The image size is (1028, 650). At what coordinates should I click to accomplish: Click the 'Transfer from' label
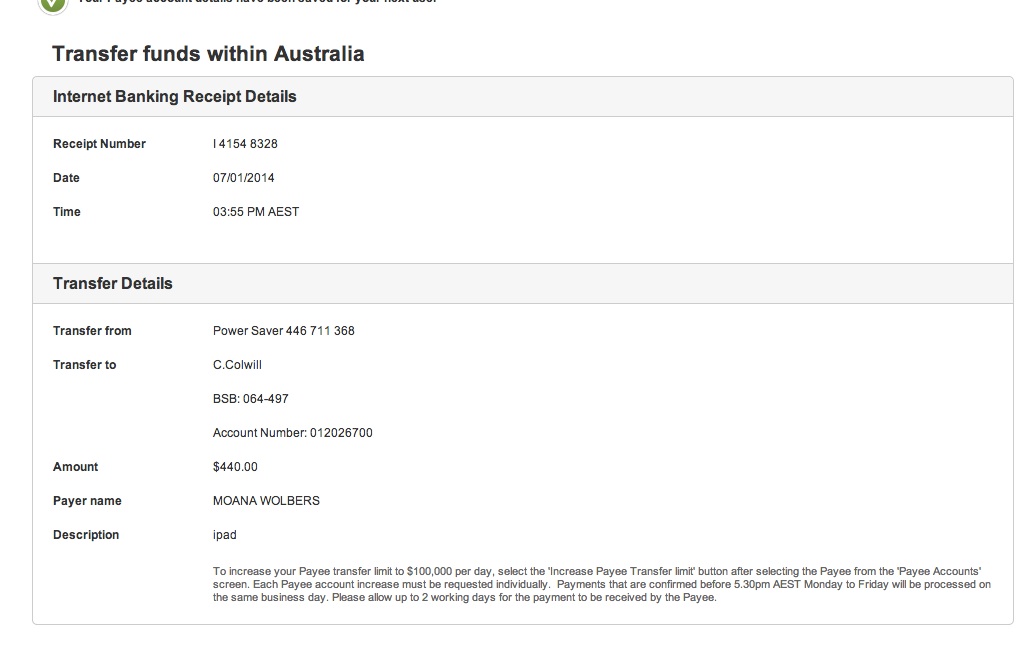pyautogui.click(x=92, y=331)
